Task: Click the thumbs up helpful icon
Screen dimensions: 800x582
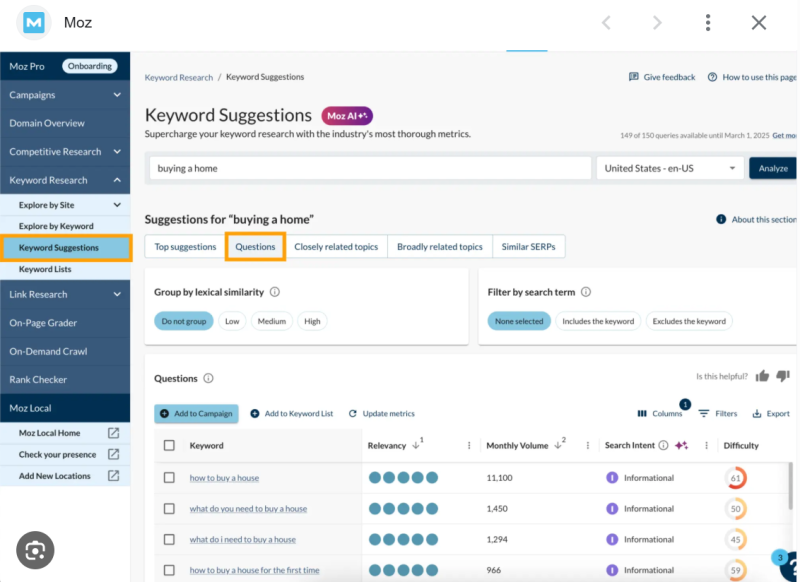Action: click(762, 376)
